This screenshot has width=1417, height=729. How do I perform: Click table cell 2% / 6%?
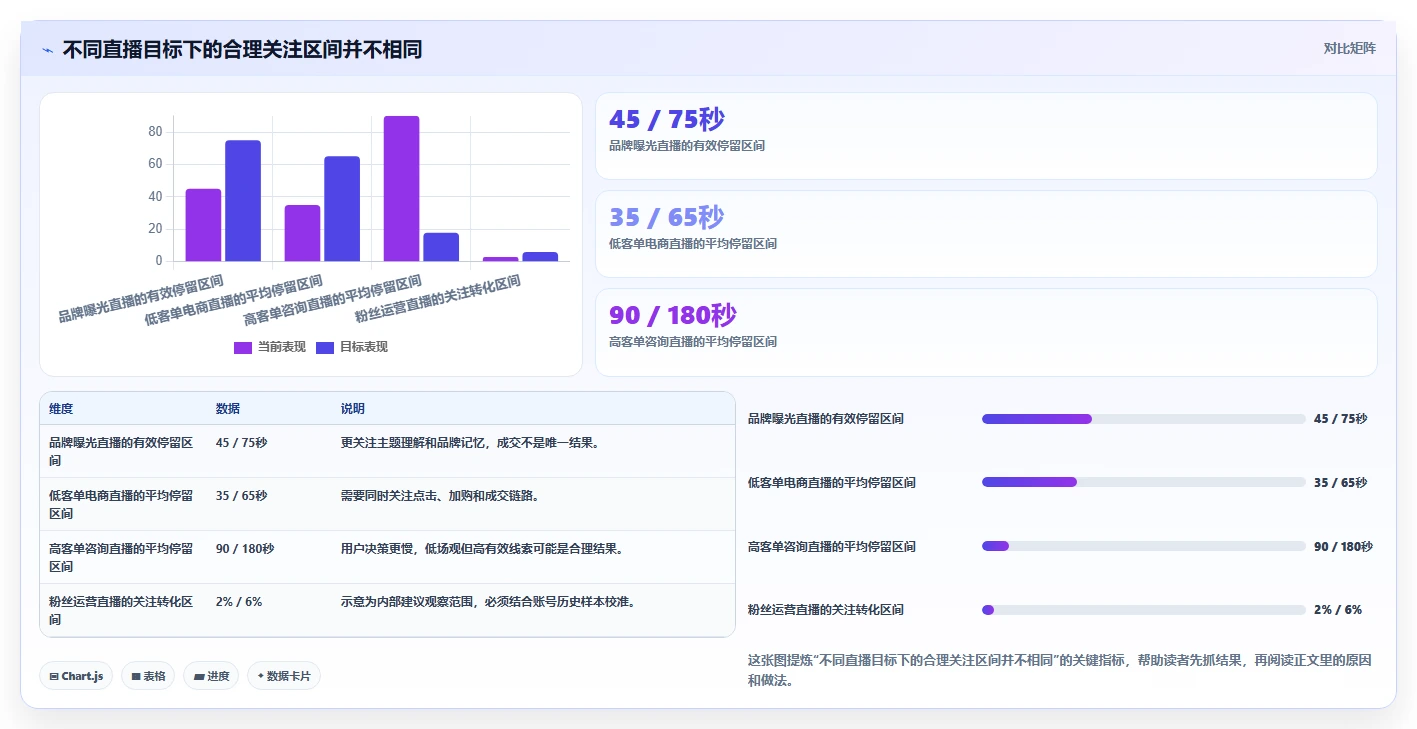(239, 601)
